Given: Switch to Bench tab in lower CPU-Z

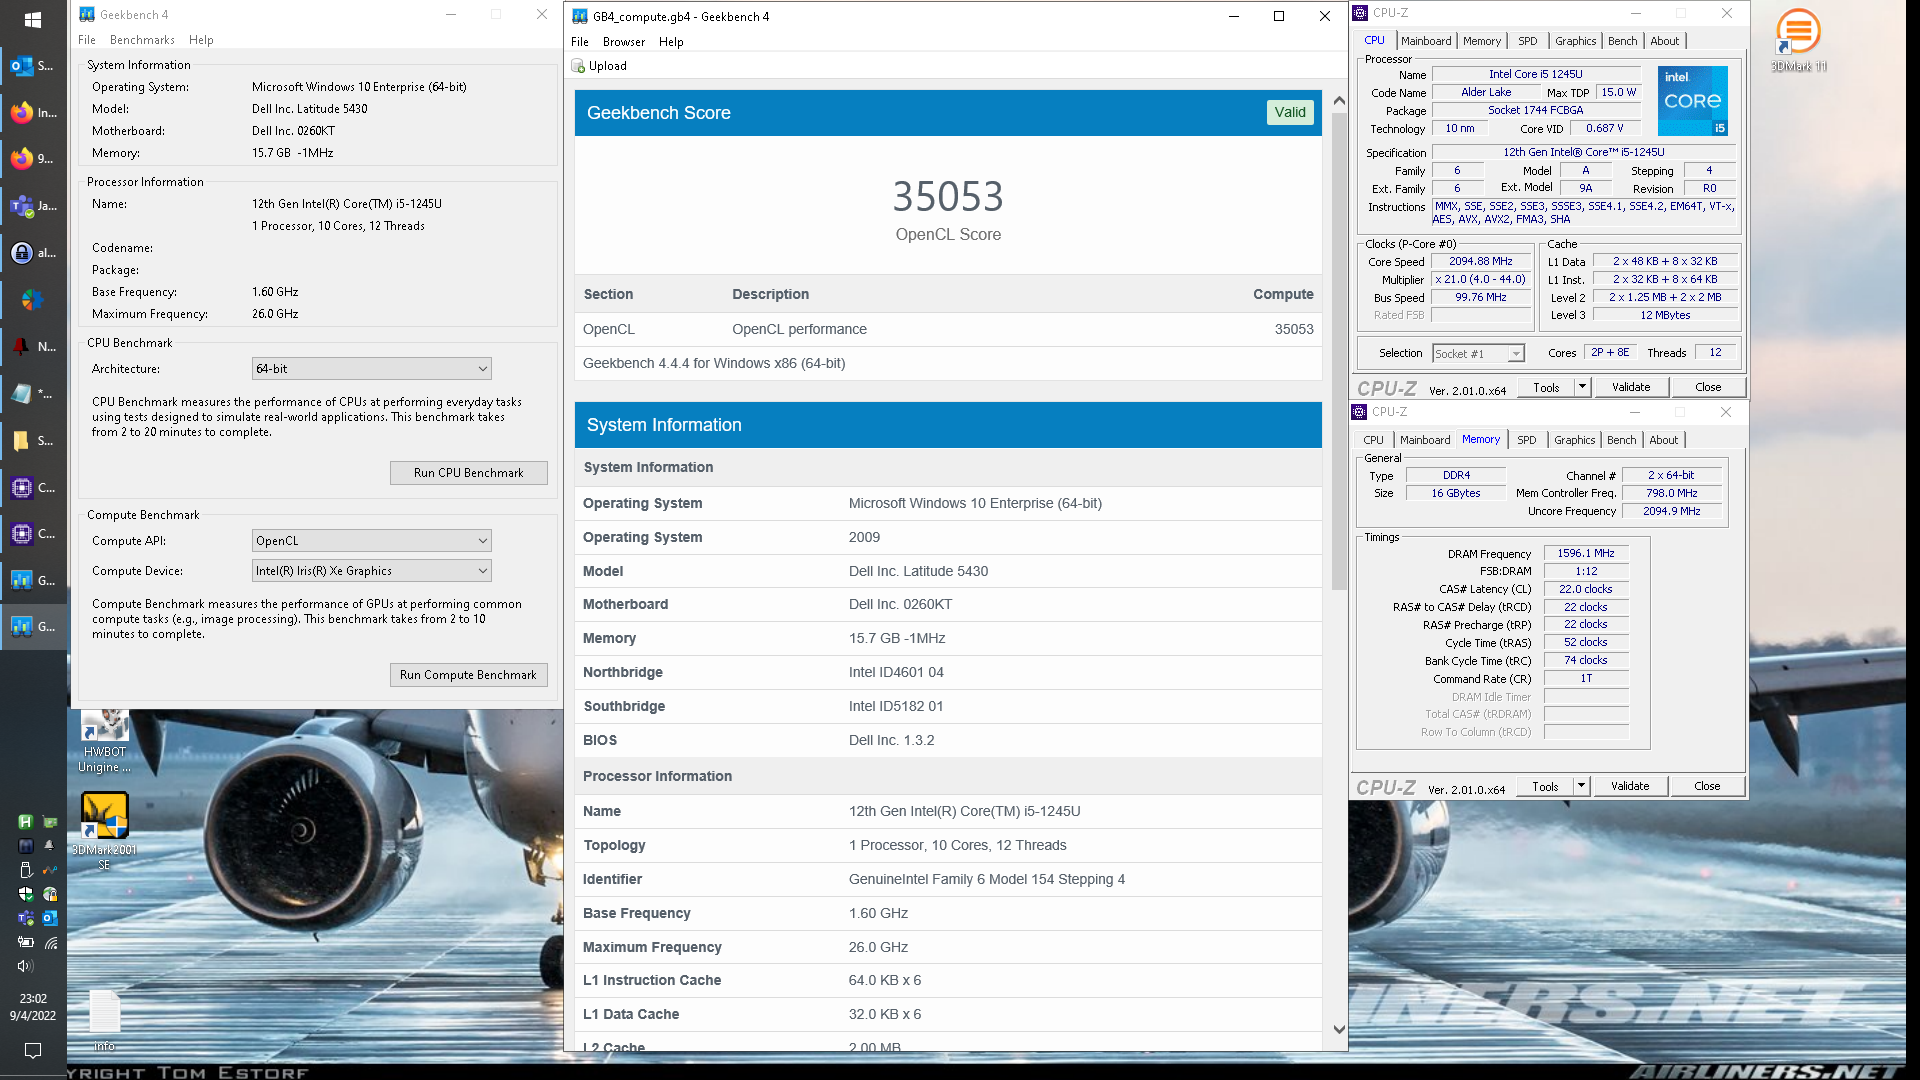Looking at the screenshot, I should tap(1622, 440).
